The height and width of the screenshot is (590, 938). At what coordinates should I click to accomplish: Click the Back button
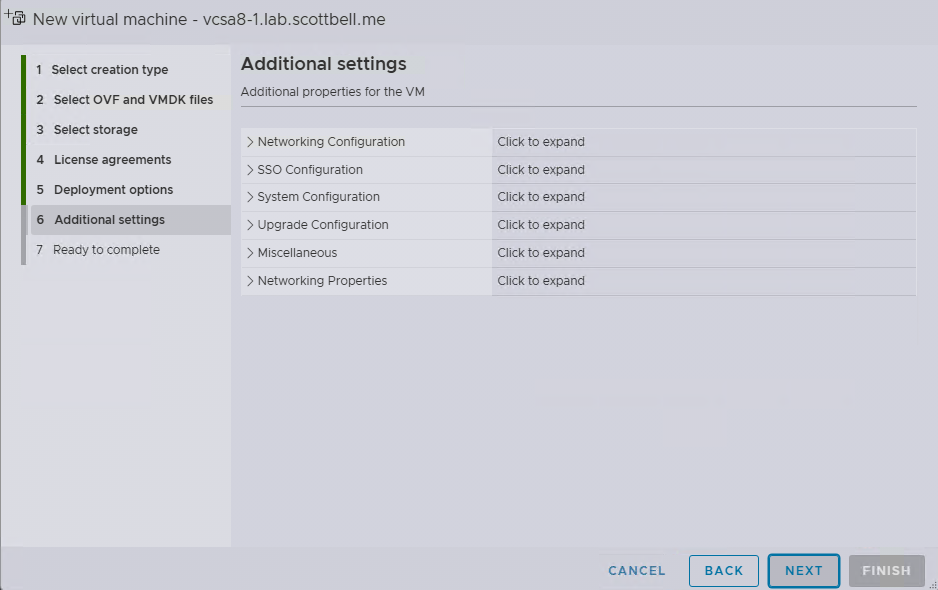click(723, 571)
